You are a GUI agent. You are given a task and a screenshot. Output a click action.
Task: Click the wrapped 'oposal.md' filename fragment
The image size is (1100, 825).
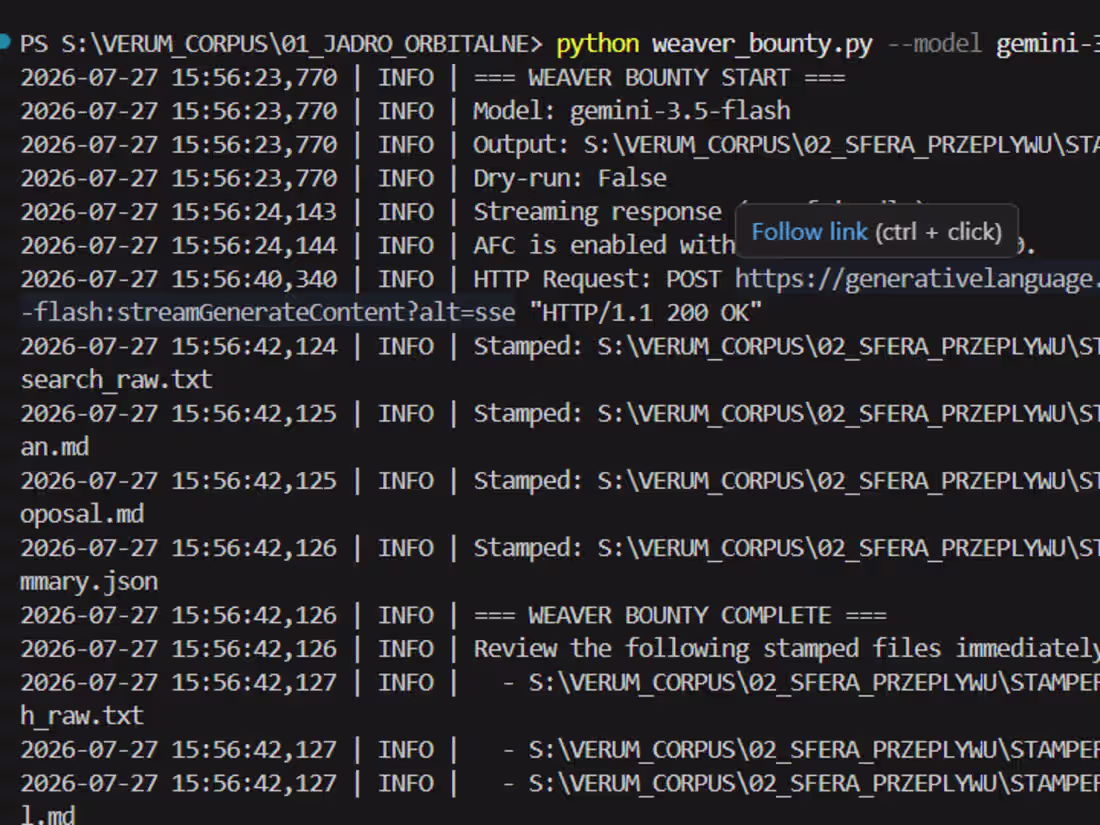pyautogui.click(x=82, y=514)
